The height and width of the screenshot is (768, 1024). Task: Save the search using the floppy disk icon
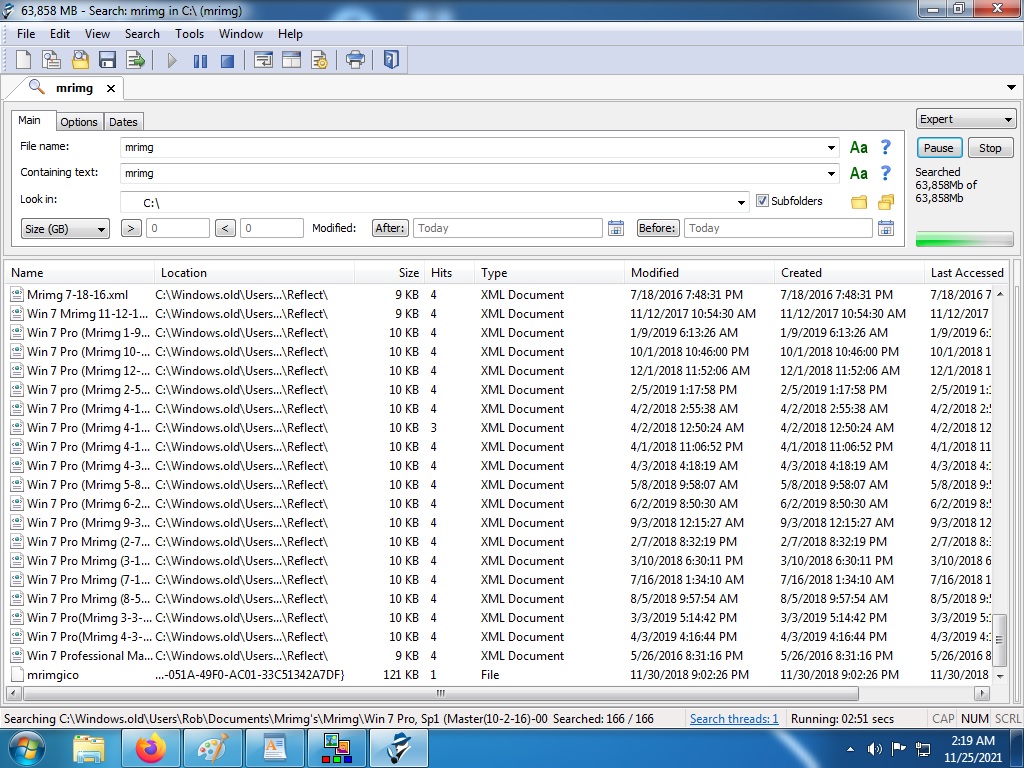(107, 60)
